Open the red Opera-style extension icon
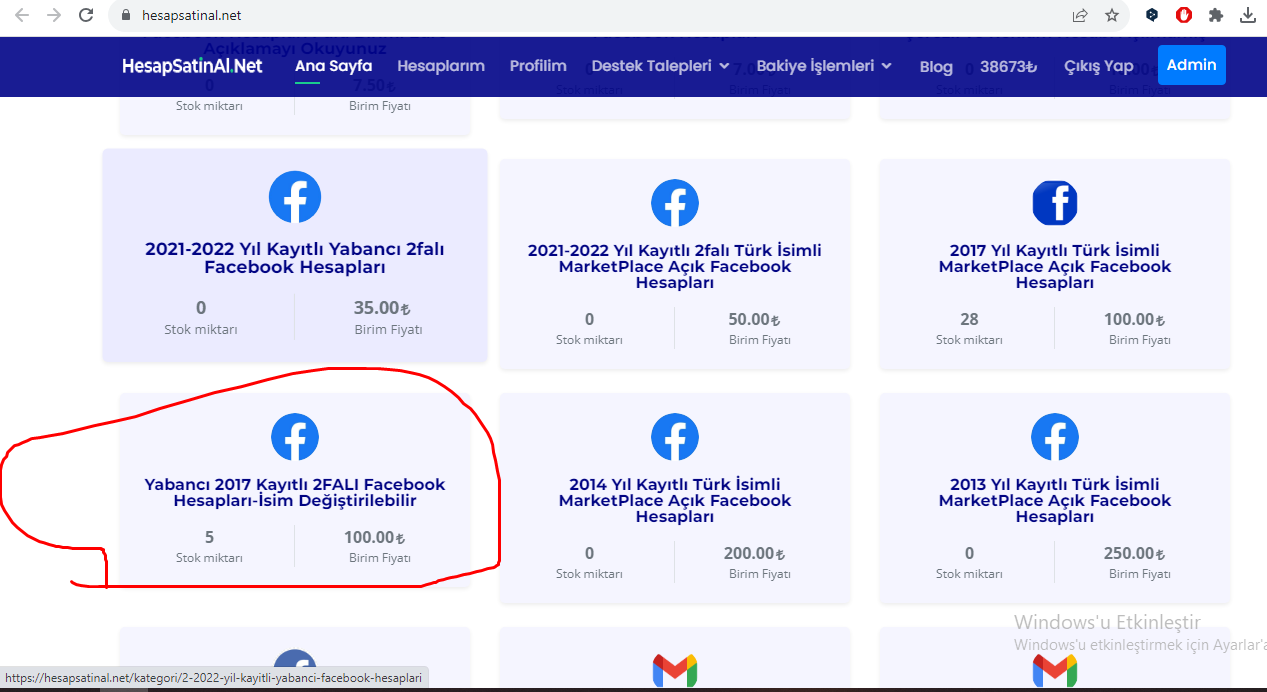Image resolution: width=1267 pixels, height=692 pixels. click(1184, 15)
